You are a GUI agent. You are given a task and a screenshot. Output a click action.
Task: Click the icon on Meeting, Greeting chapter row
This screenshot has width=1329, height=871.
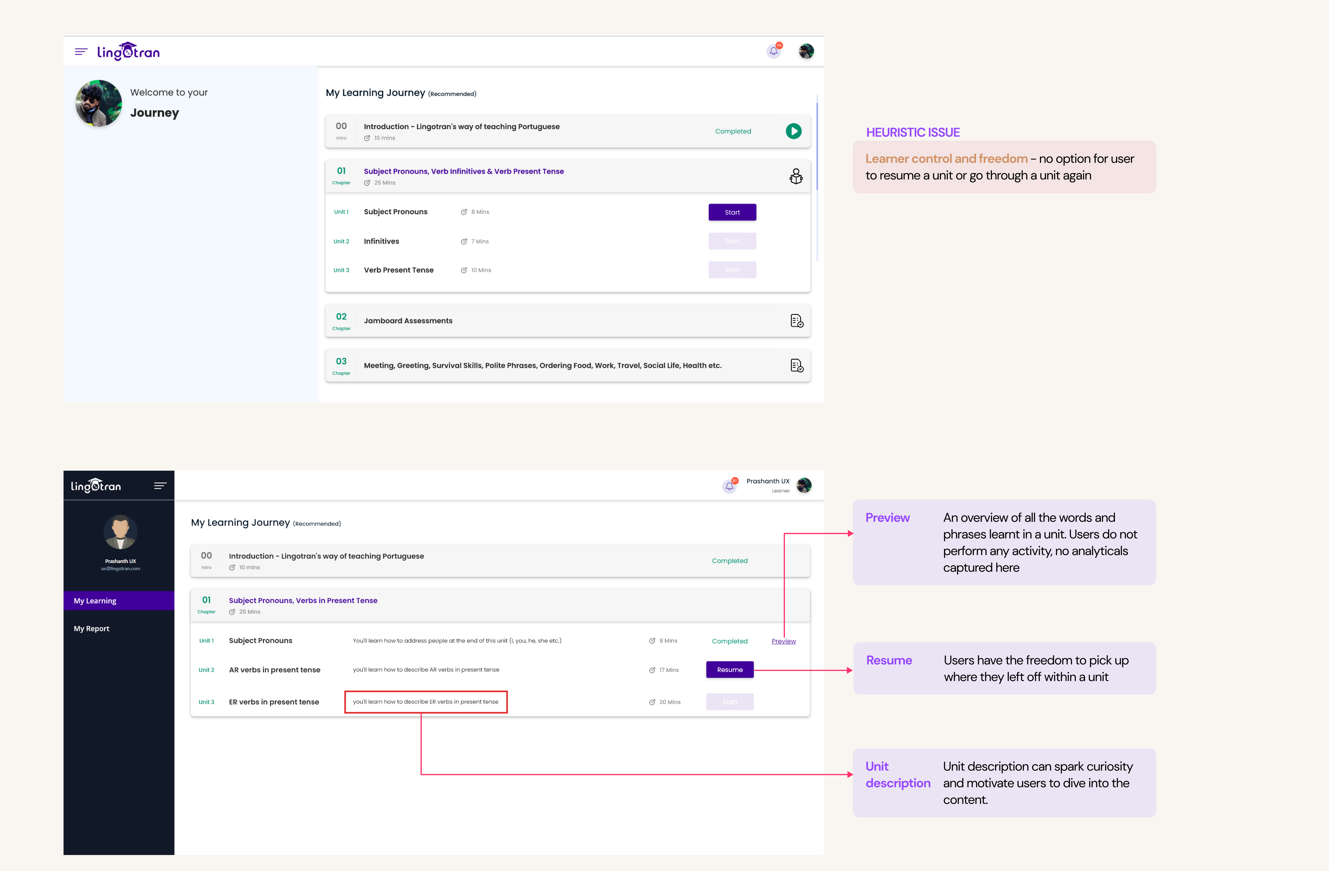tap(796, 366)
